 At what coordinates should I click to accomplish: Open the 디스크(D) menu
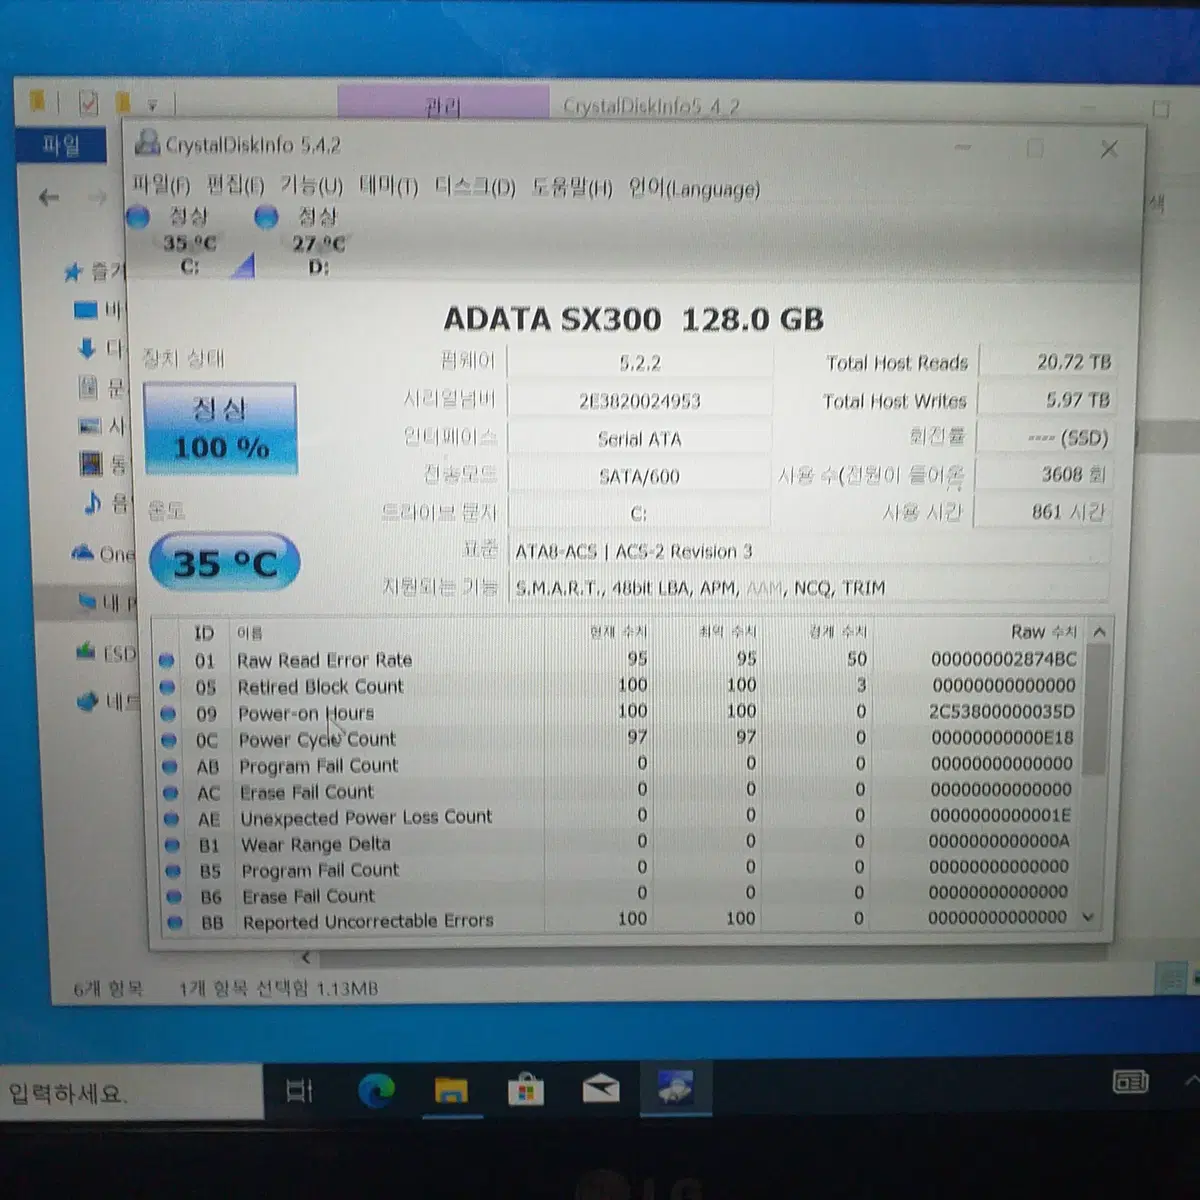(x=474, y=187)
